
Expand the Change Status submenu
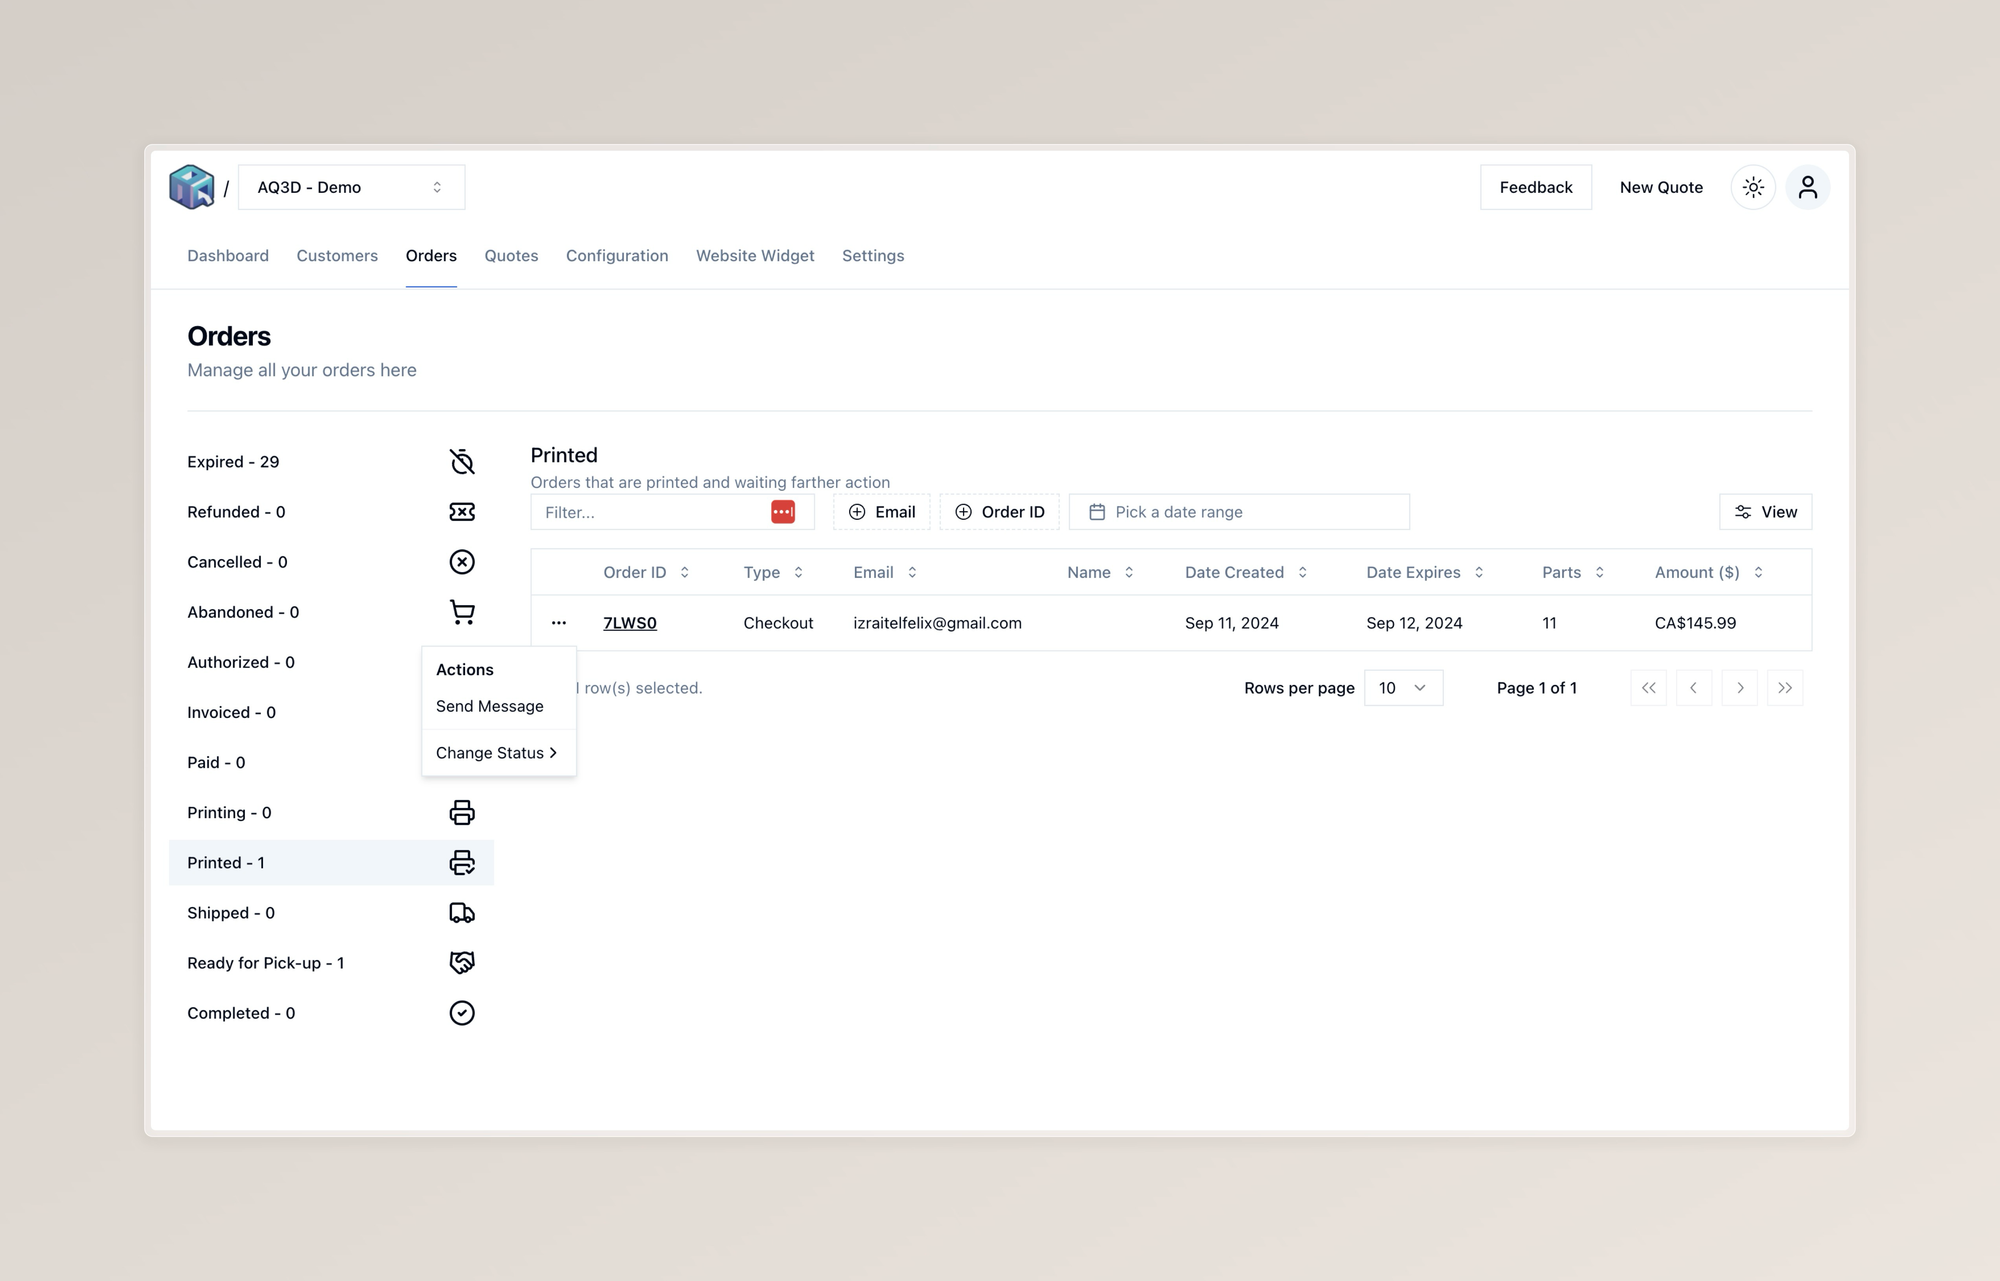(x=497, y=753)
